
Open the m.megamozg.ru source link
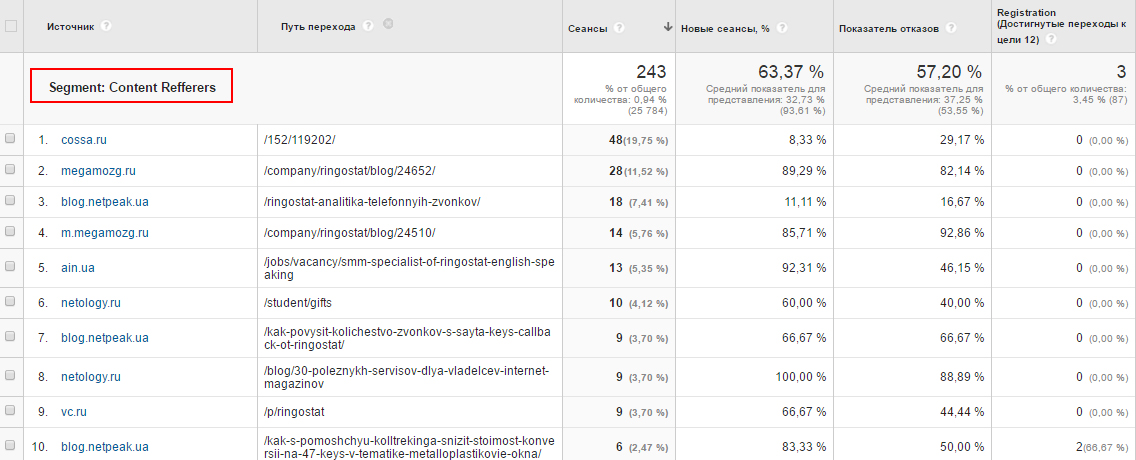[104, 233]
